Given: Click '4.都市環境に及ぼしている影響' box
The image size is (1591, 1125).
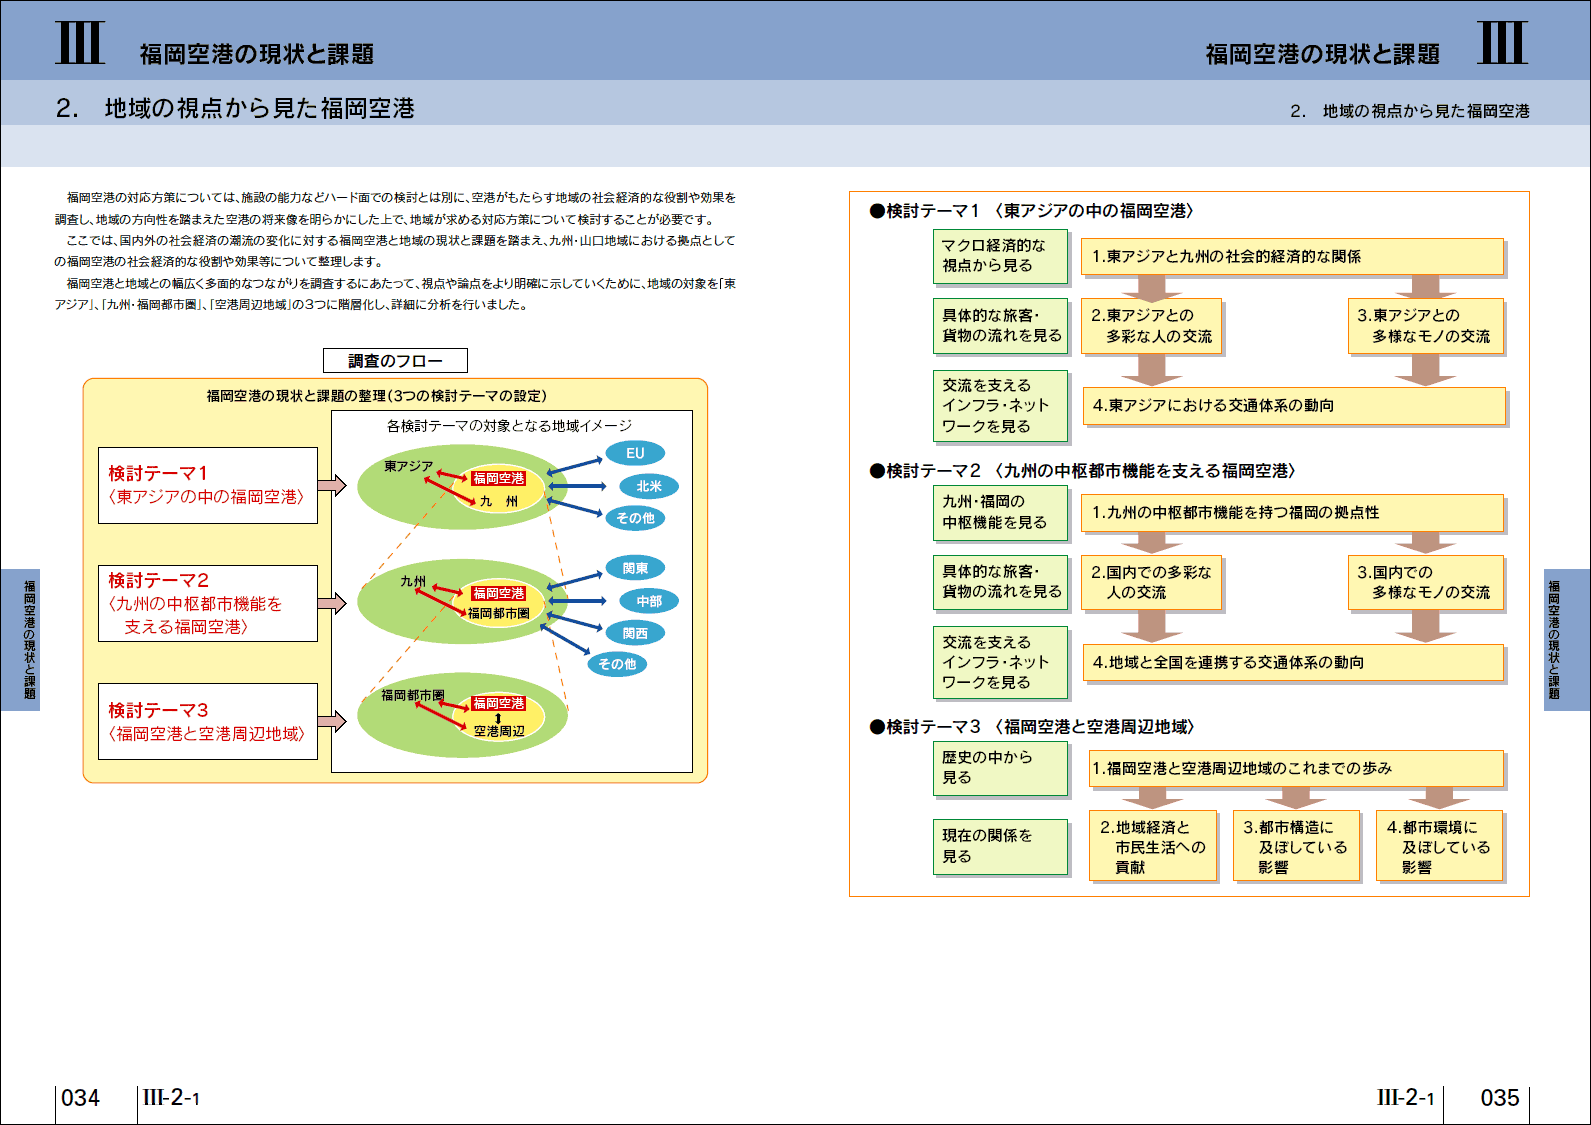Looking at the screenshot, I should point(1440,846).
